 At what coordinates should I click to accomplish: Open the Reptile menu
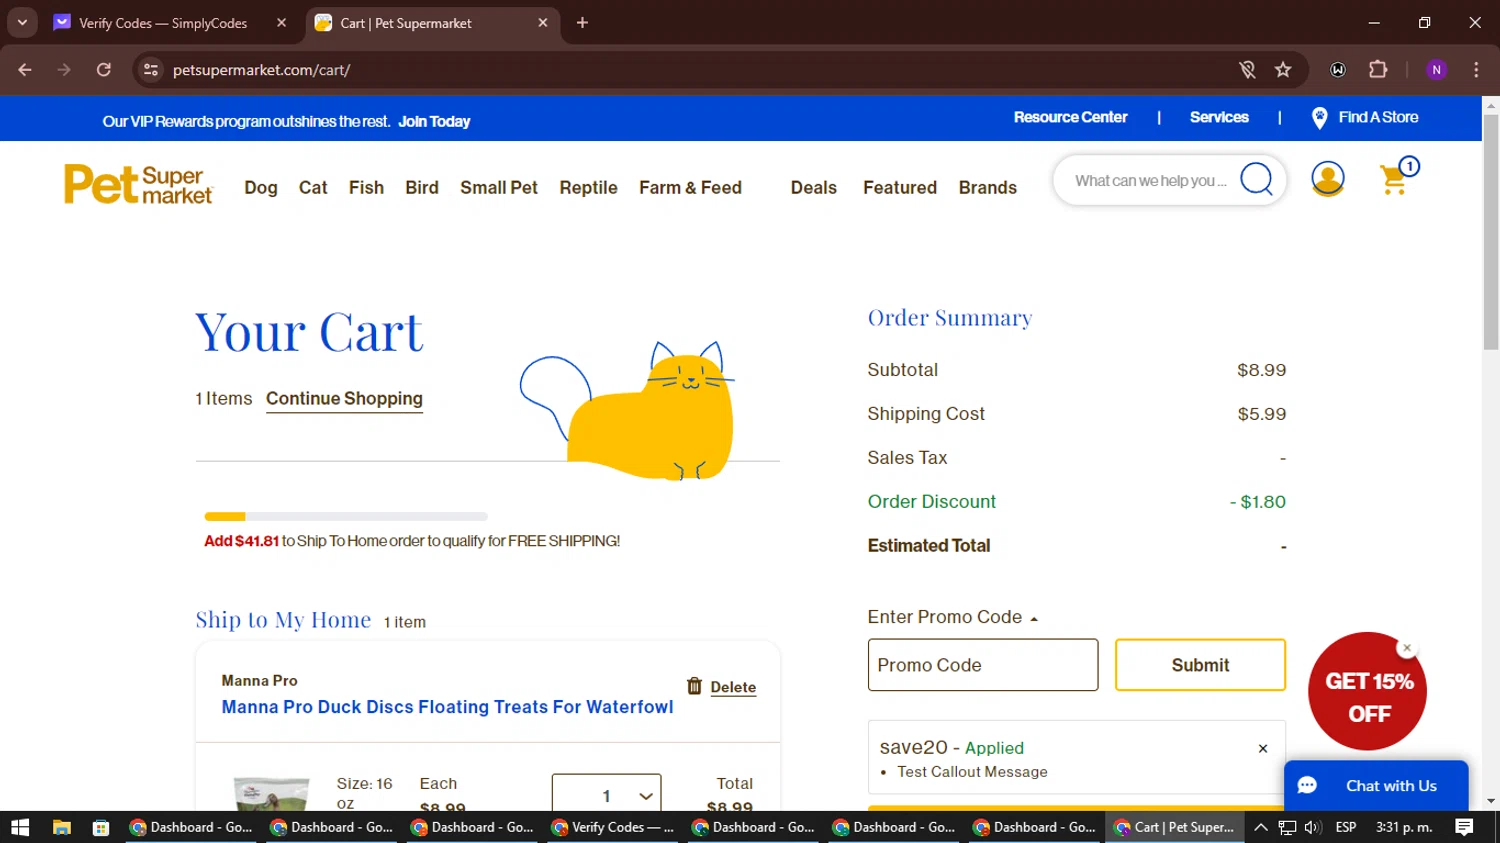(588, 188)
